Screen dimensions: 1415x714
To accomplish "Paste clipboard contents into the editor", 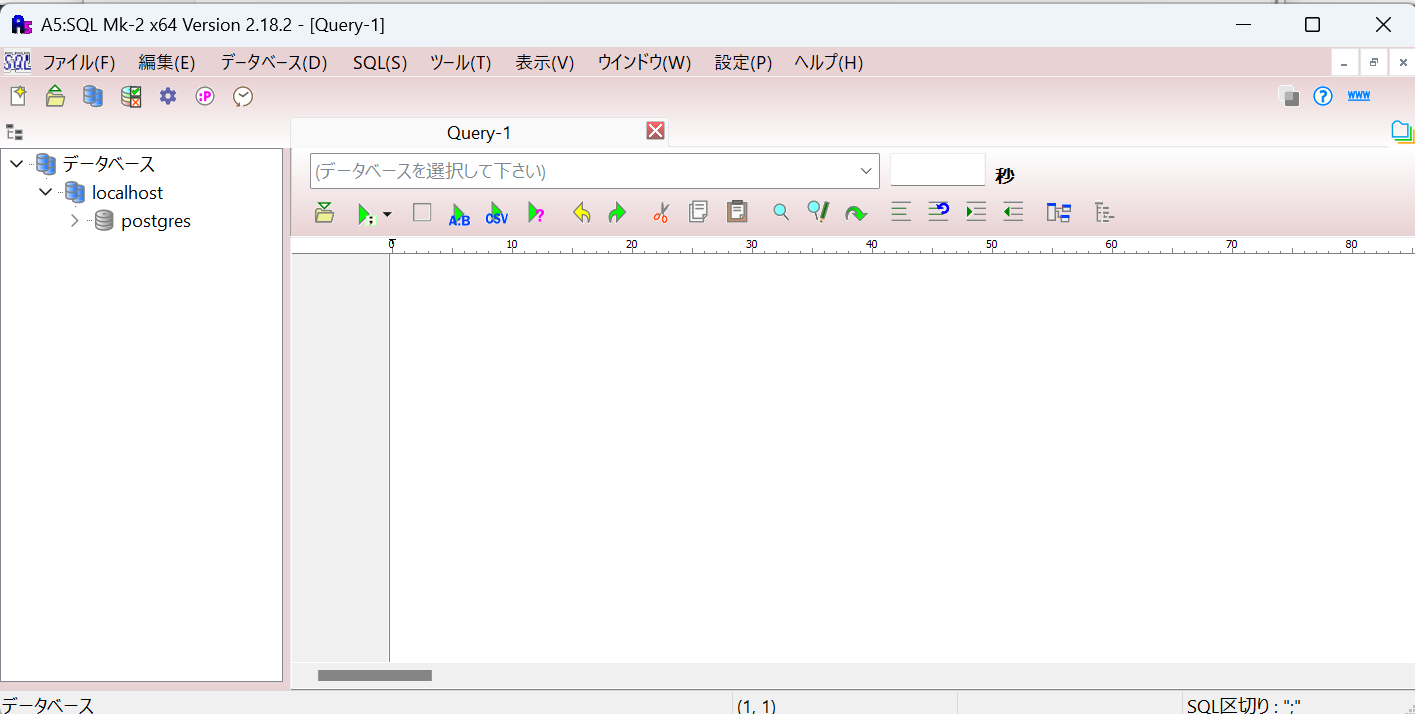I will [735, 212].
